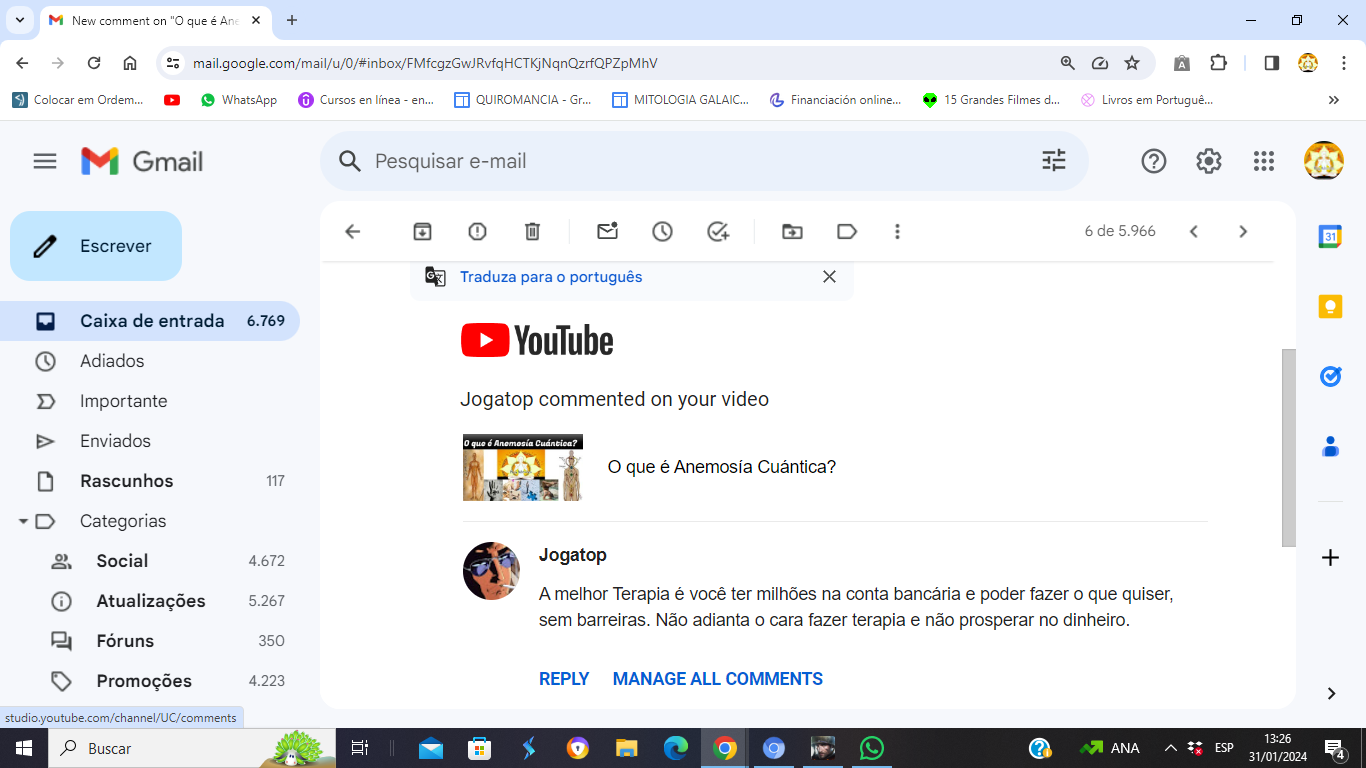Open the Google account avatar in Gmail
The width and height of the screenshot is (1366, 768).
click(1324, 161)
